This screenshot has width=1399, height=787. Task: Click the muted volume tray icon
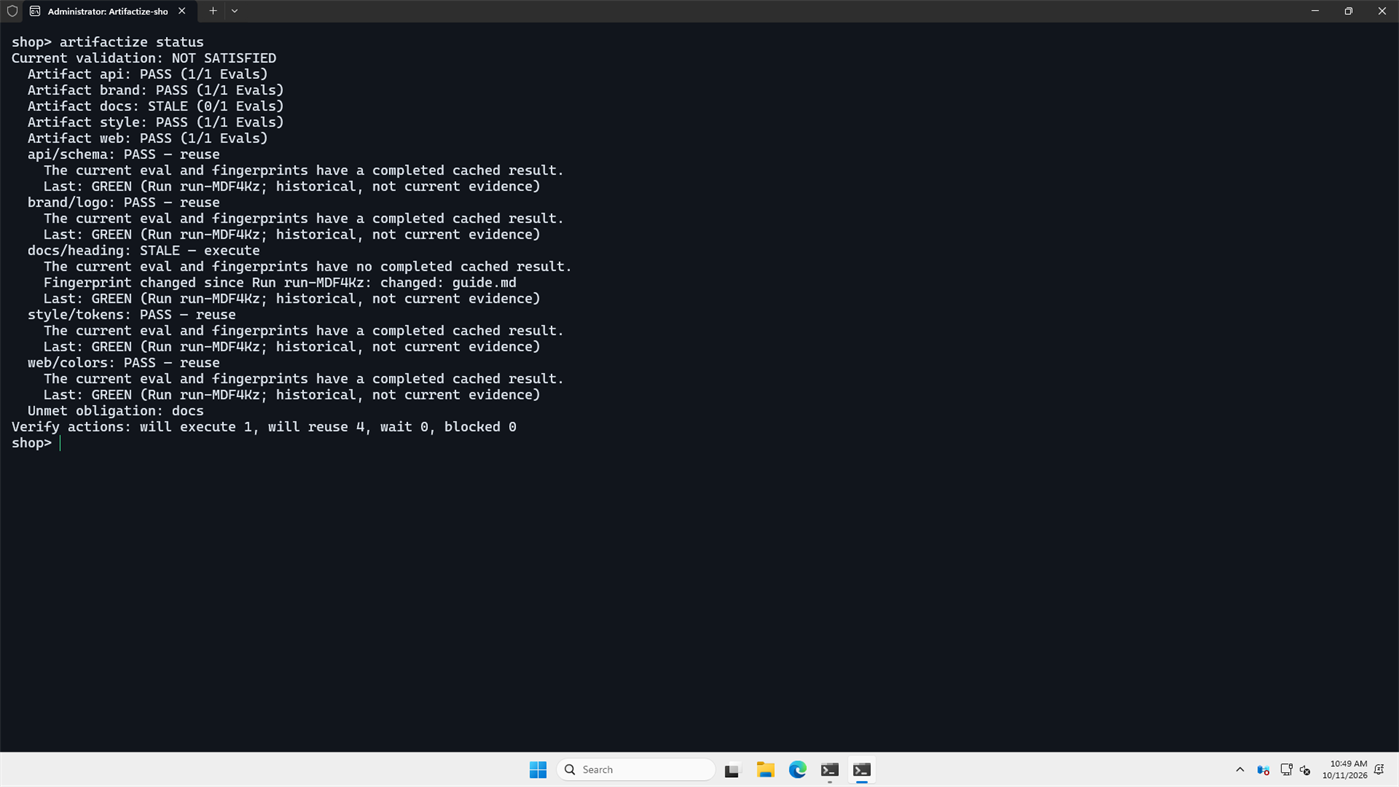coord(1305,770)
